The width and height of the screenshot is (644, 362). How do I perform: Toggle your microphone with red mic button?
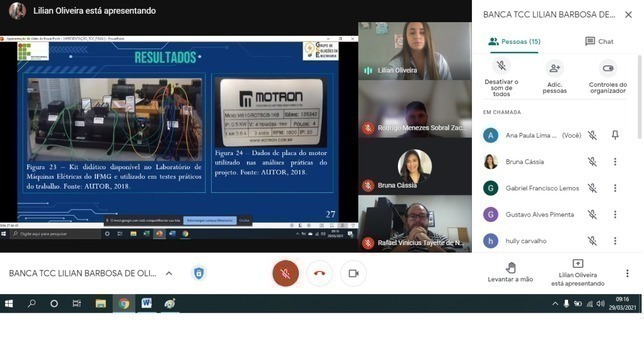point(285,273)
